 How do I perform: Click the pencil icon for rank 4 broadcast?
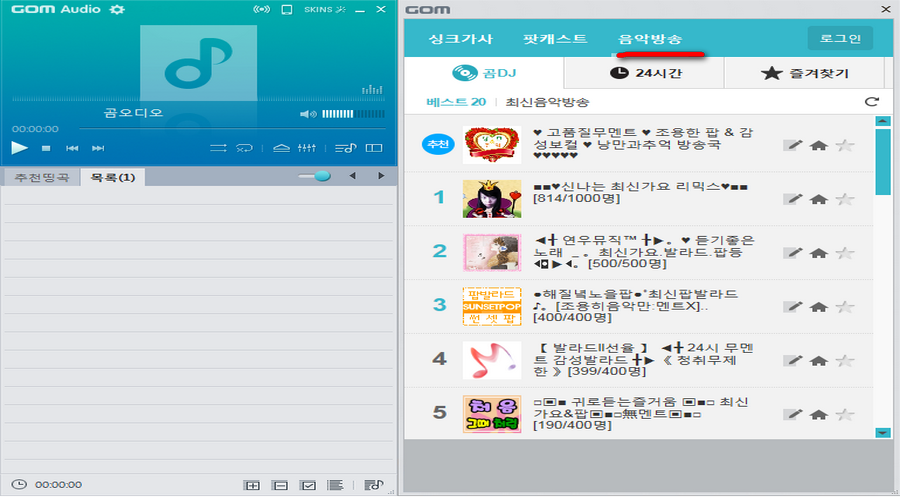(793, 360)
